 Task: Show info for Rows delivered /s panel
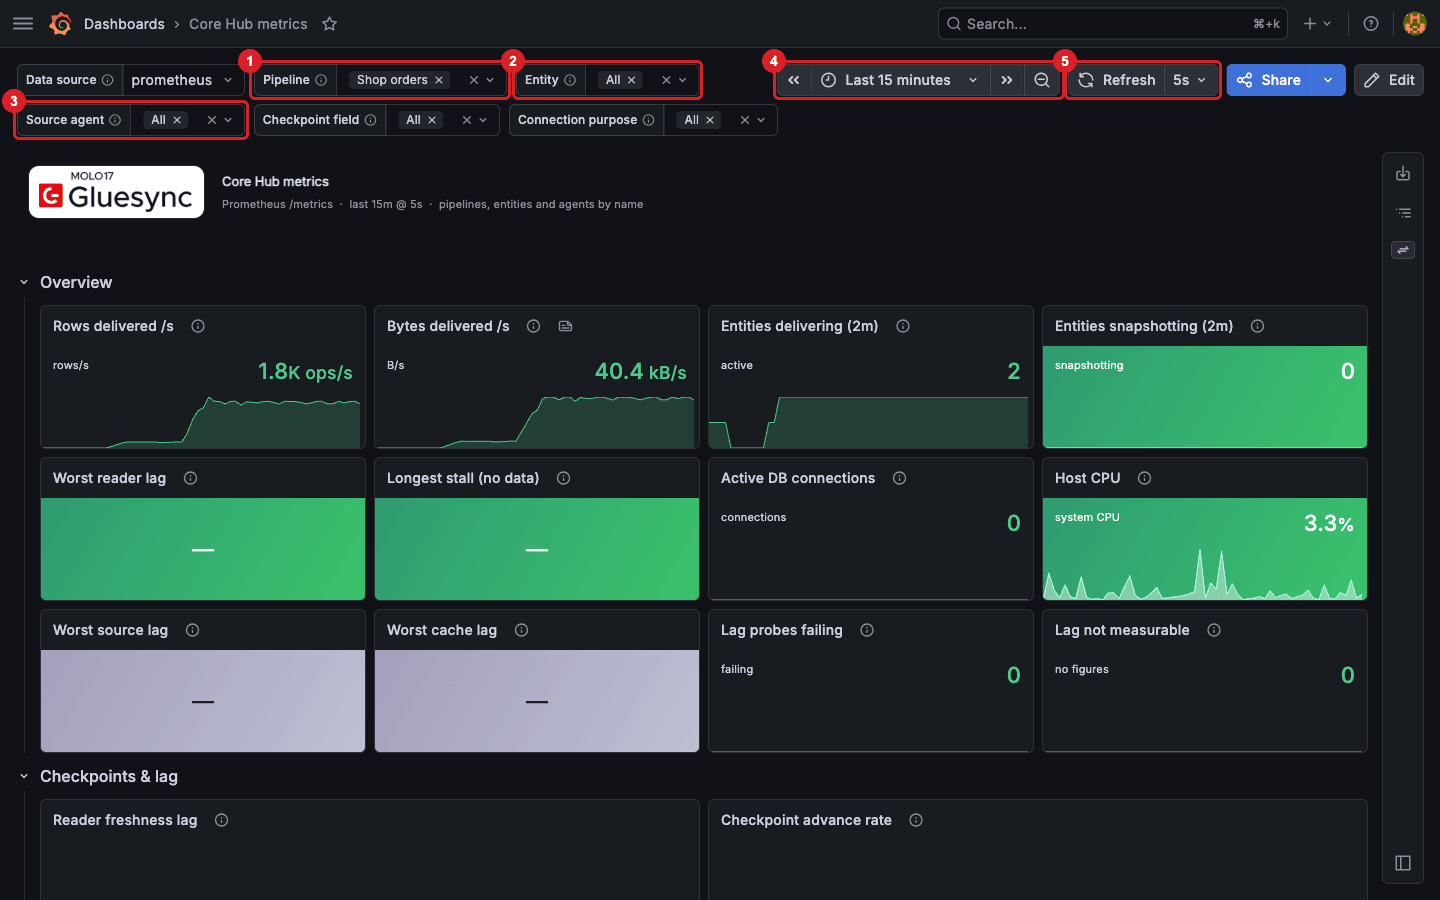point(198,326)
